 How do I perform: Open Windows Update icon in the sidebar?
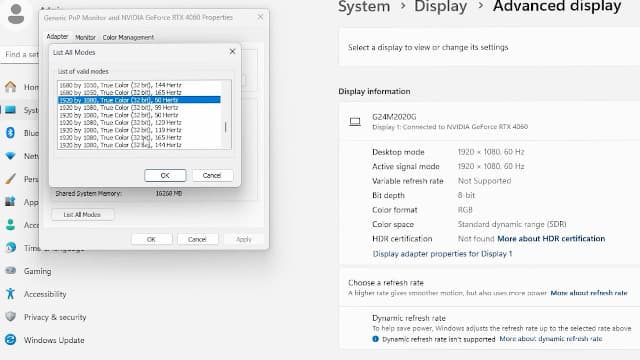[11, 340]
